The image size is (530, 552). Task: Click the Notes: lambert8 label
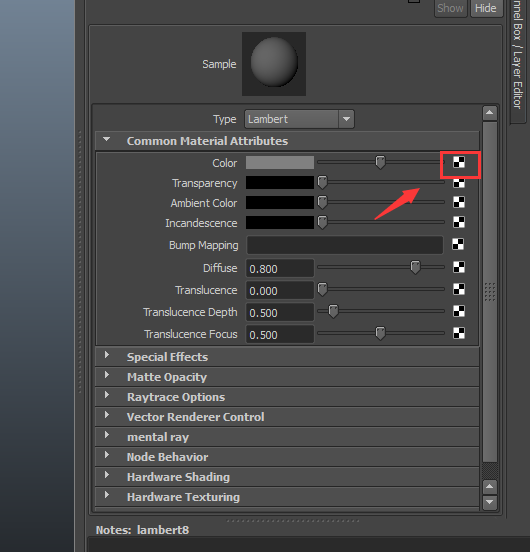tap(143, 530)
